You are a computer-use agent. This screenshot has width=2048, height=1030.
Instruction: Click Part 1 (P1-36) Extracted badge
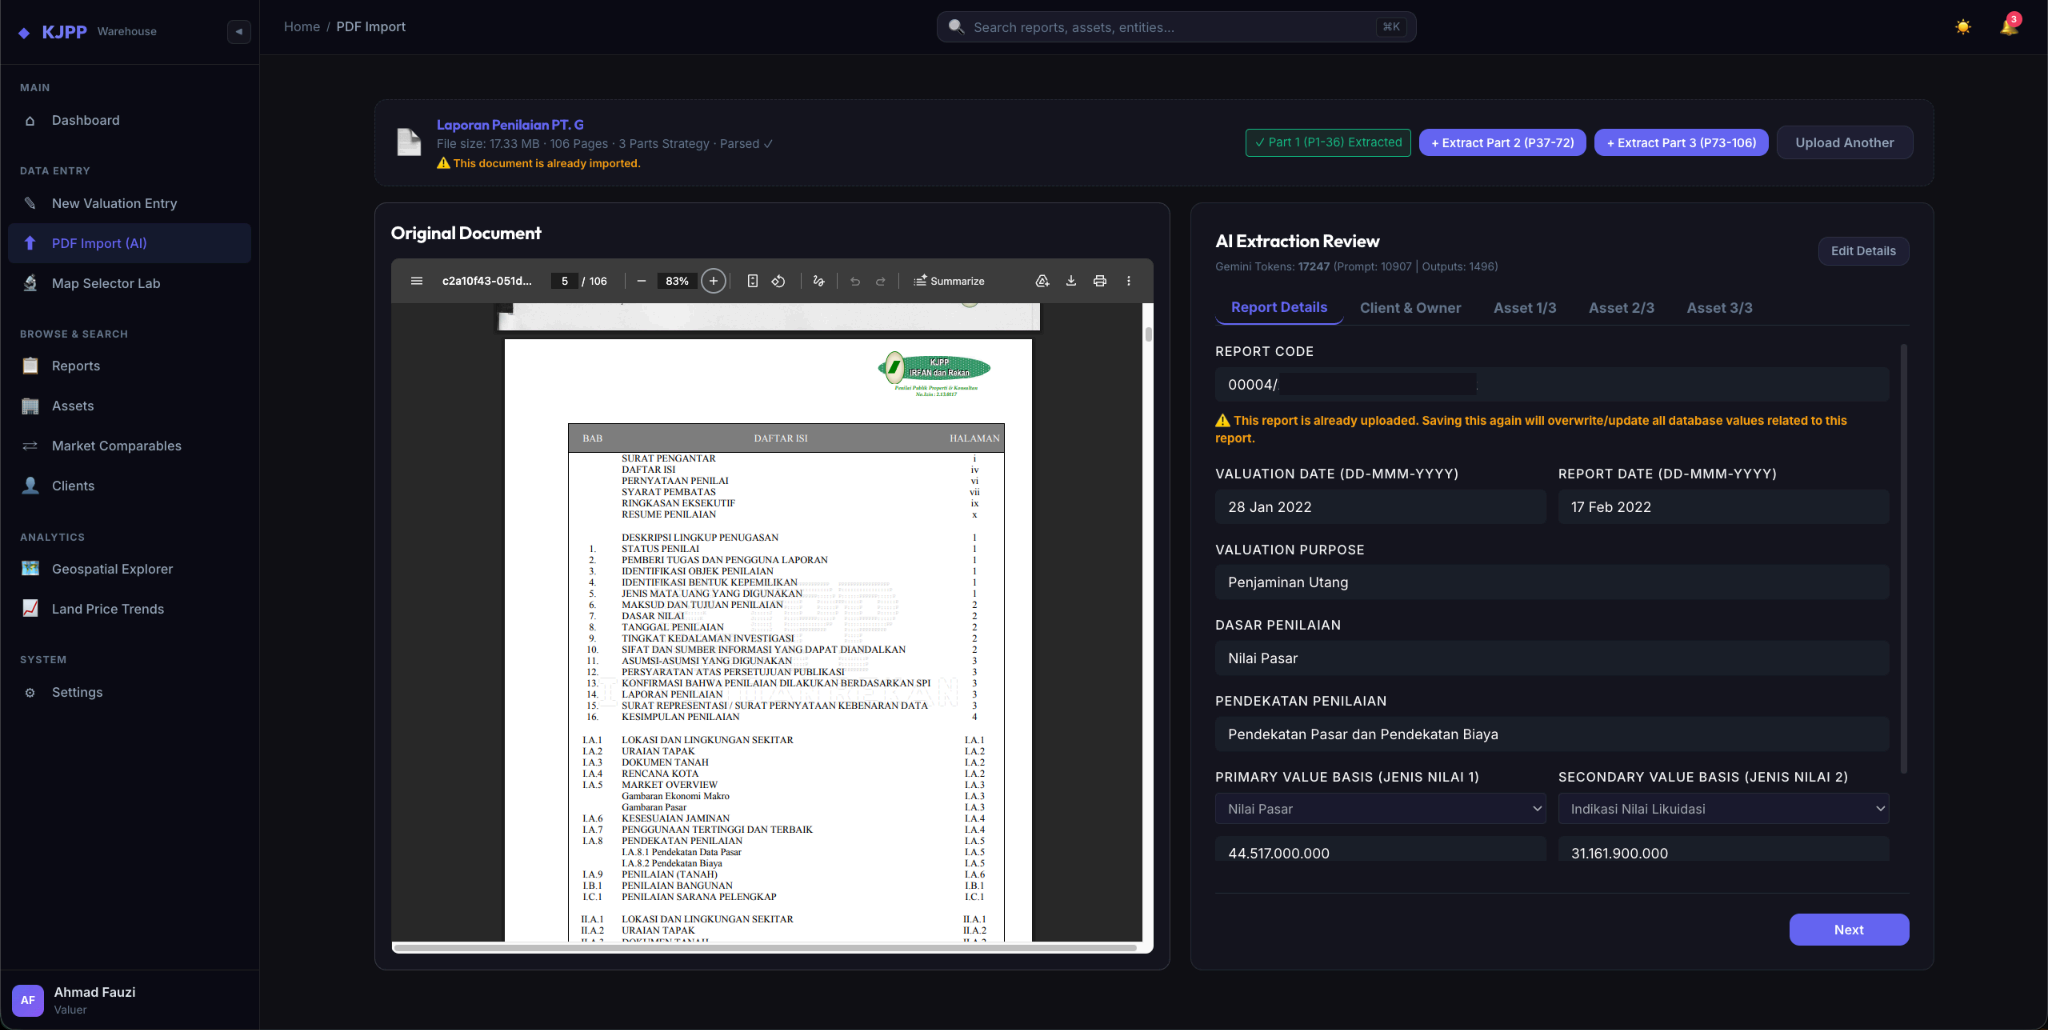pyautogui.click(x=1328, y=143)
